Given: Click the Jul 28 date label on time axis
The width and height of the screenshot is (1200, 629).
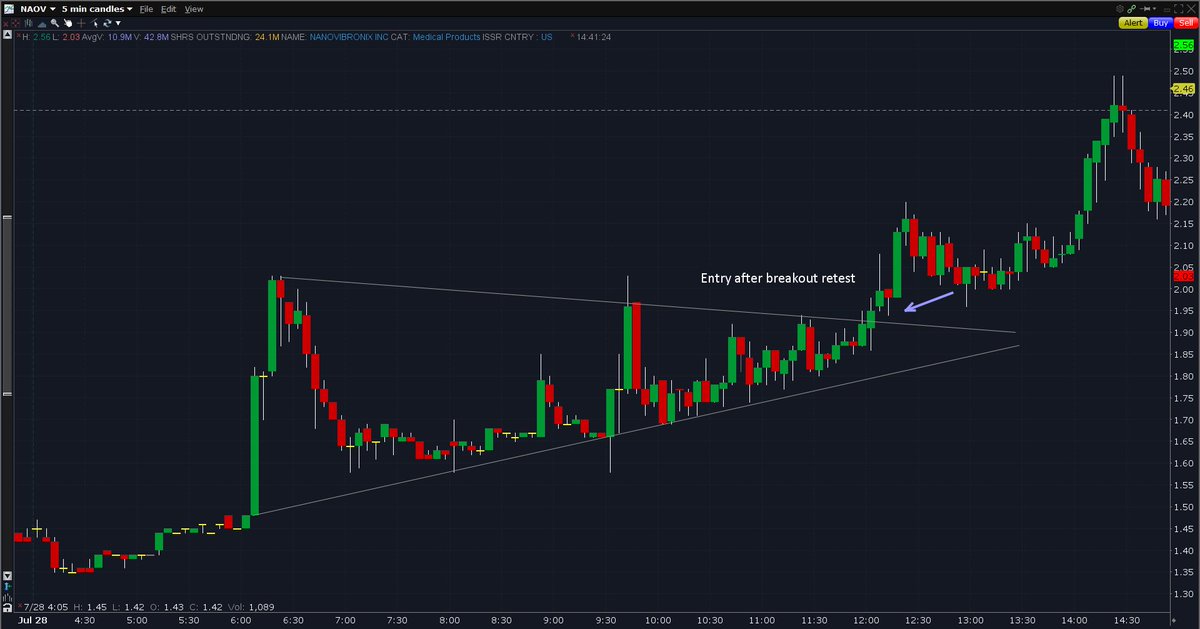Looking at the screenshot, I should (x=32, y=620).
